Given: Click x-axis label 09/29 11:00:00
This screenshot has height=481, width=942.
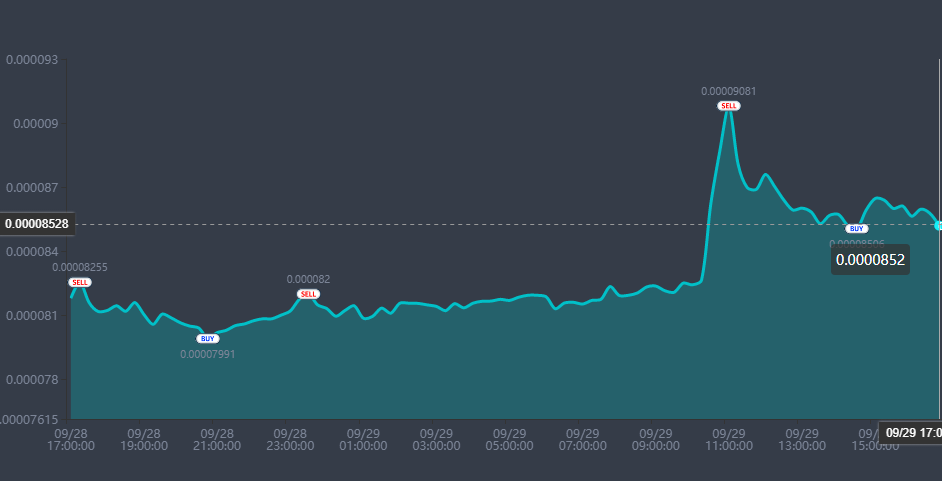Looking at the screenshot, I should pos(728,440).
